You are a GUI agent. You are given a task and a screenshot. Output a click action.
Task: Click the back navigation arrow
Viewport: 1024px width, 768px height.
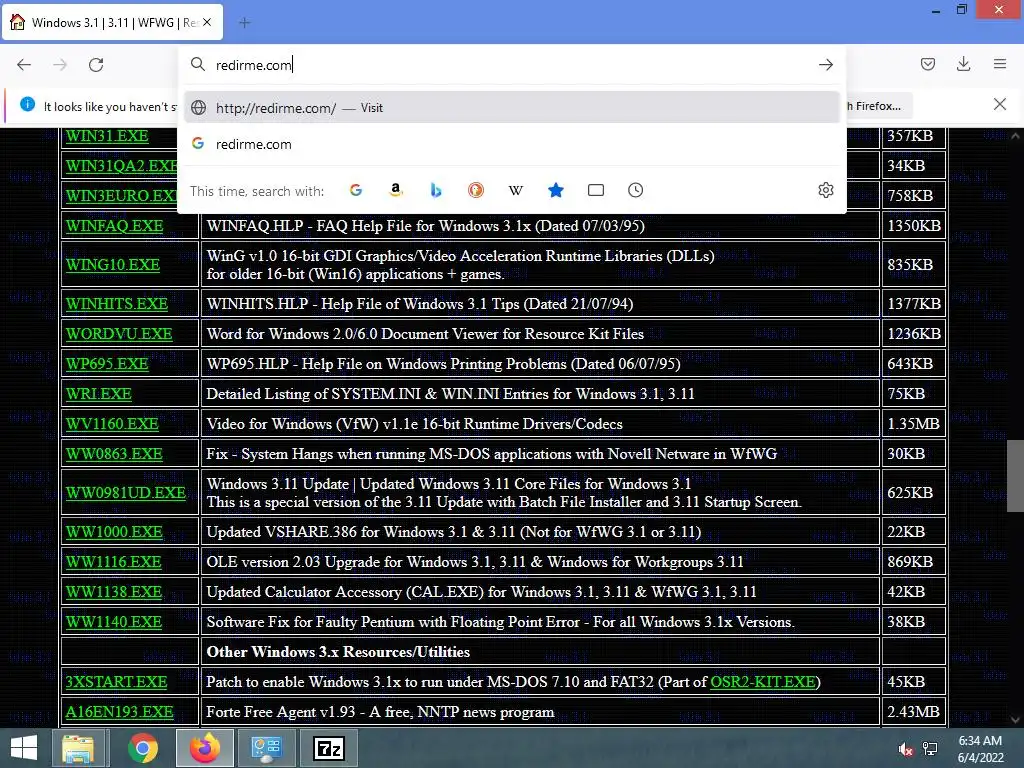[24, 65]
